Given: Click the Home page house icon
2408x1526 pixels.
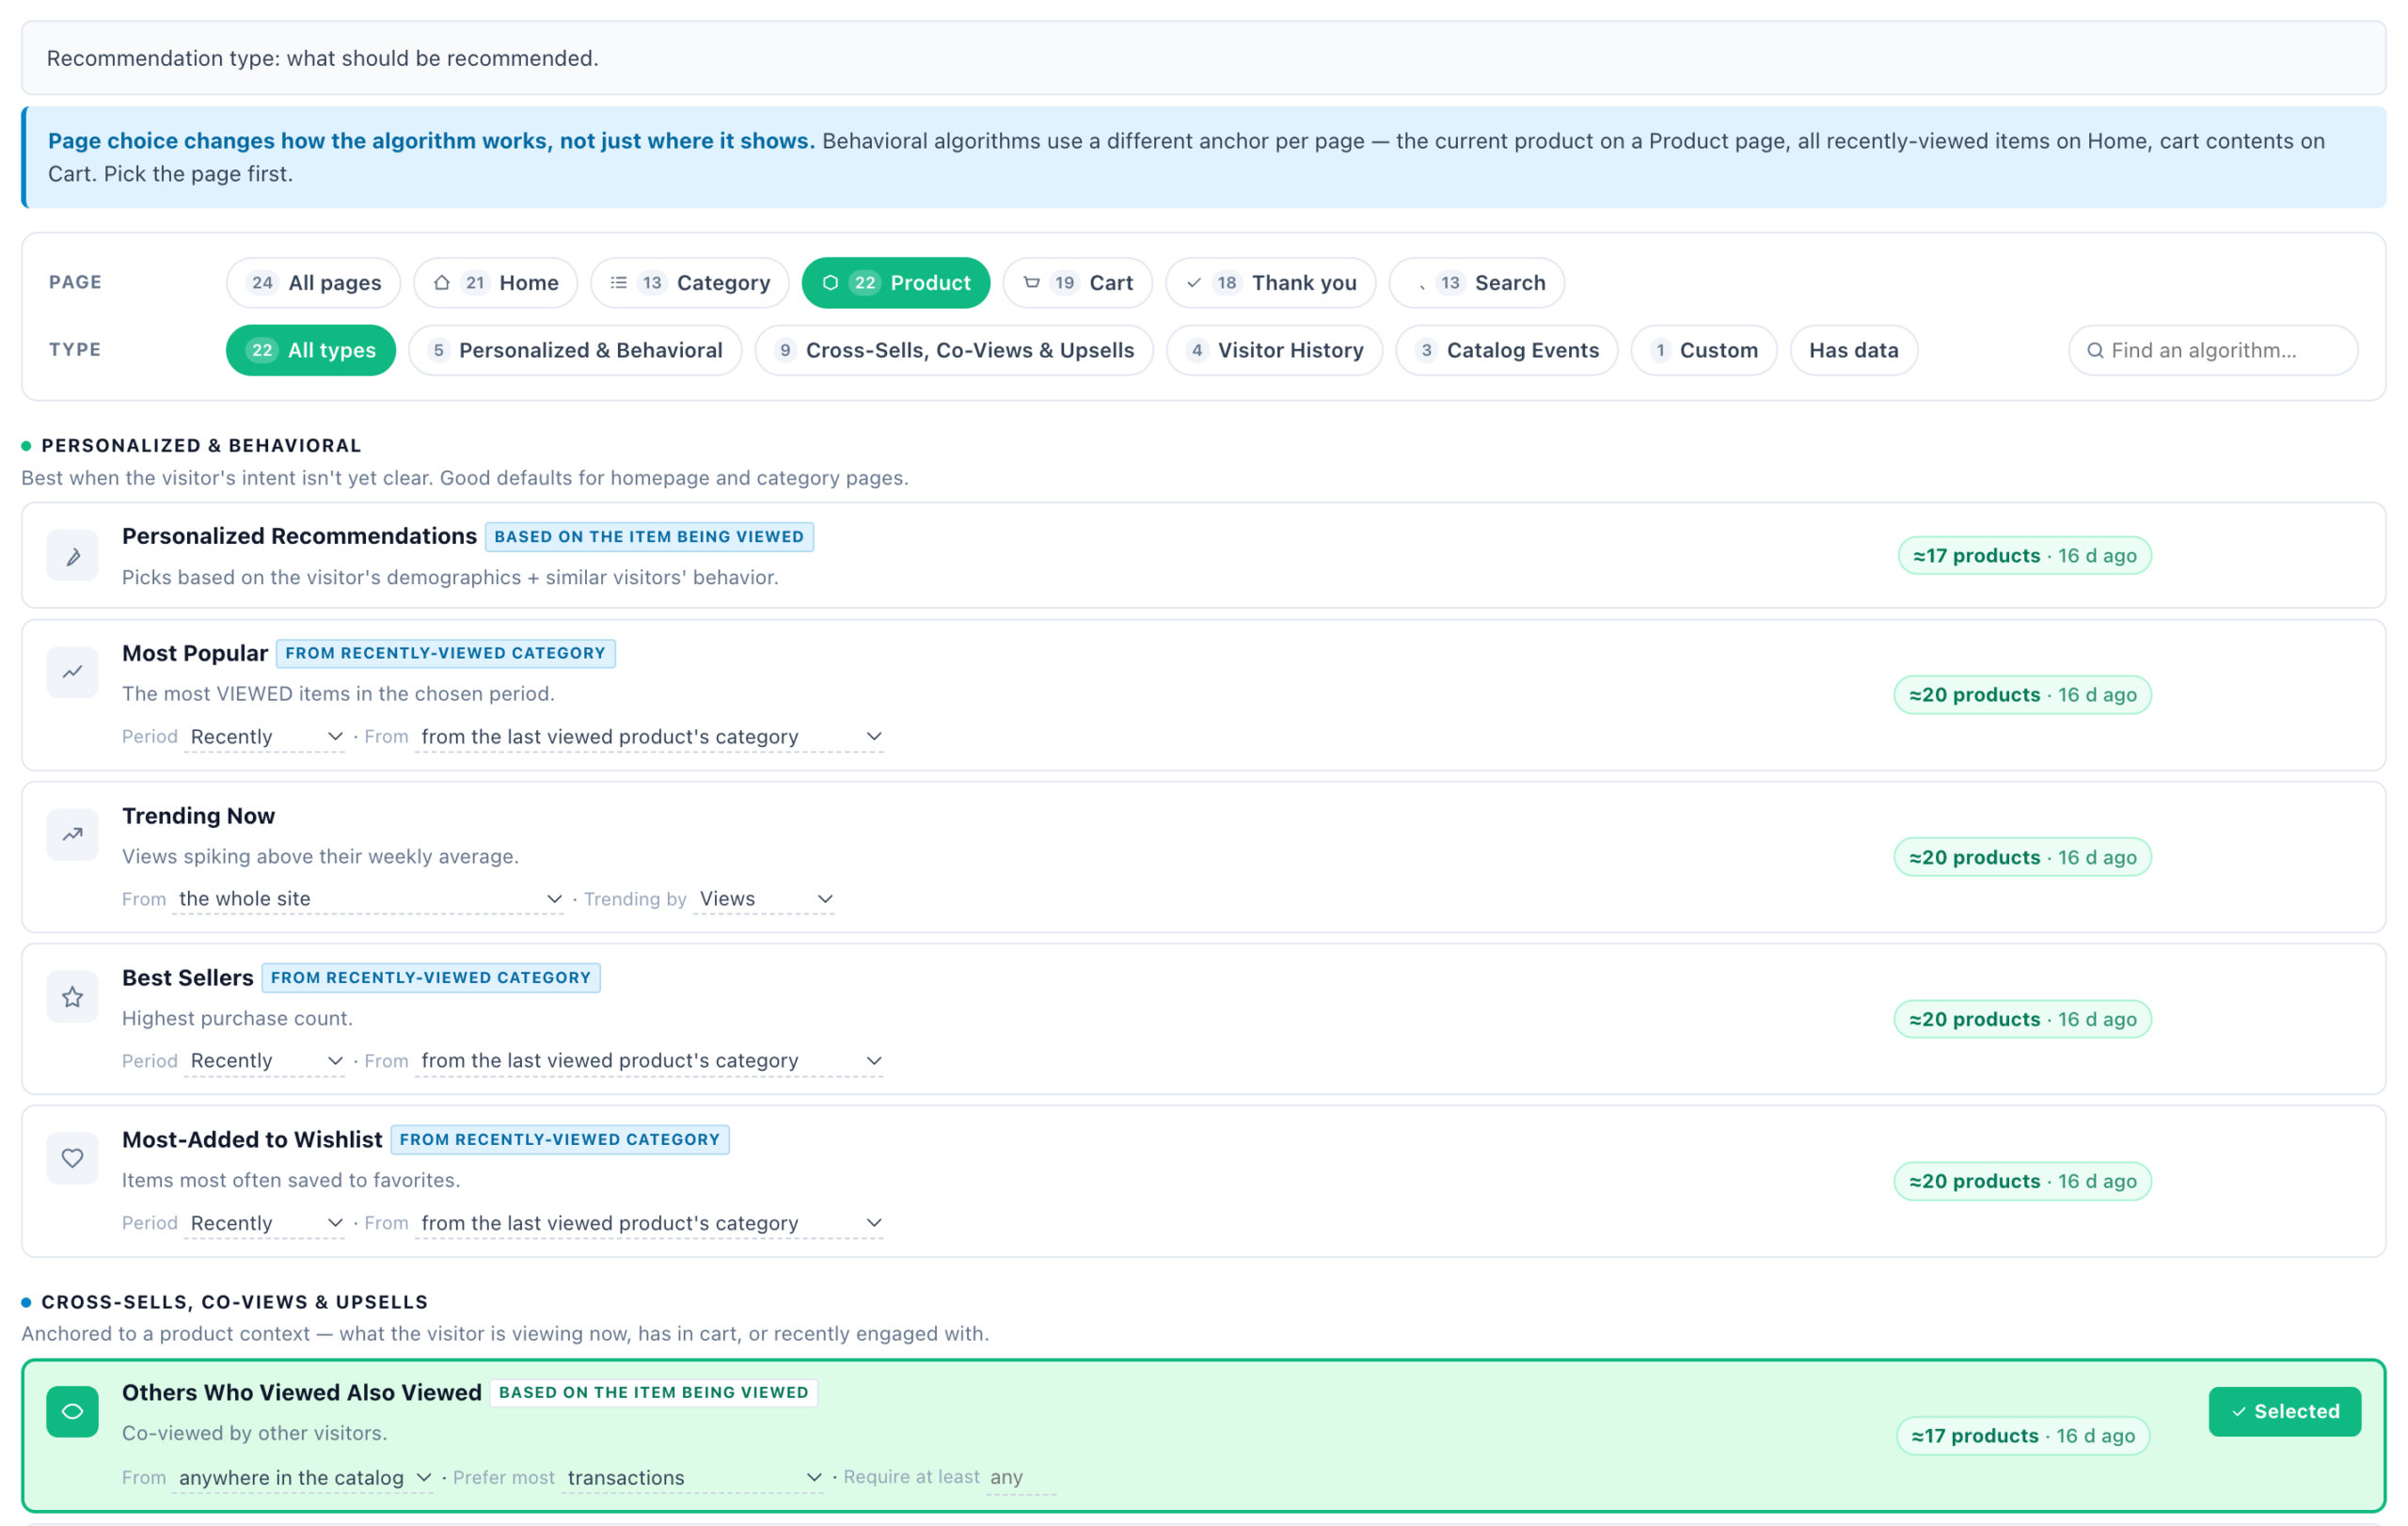Looking at the screenshot, I should [441, 283].
